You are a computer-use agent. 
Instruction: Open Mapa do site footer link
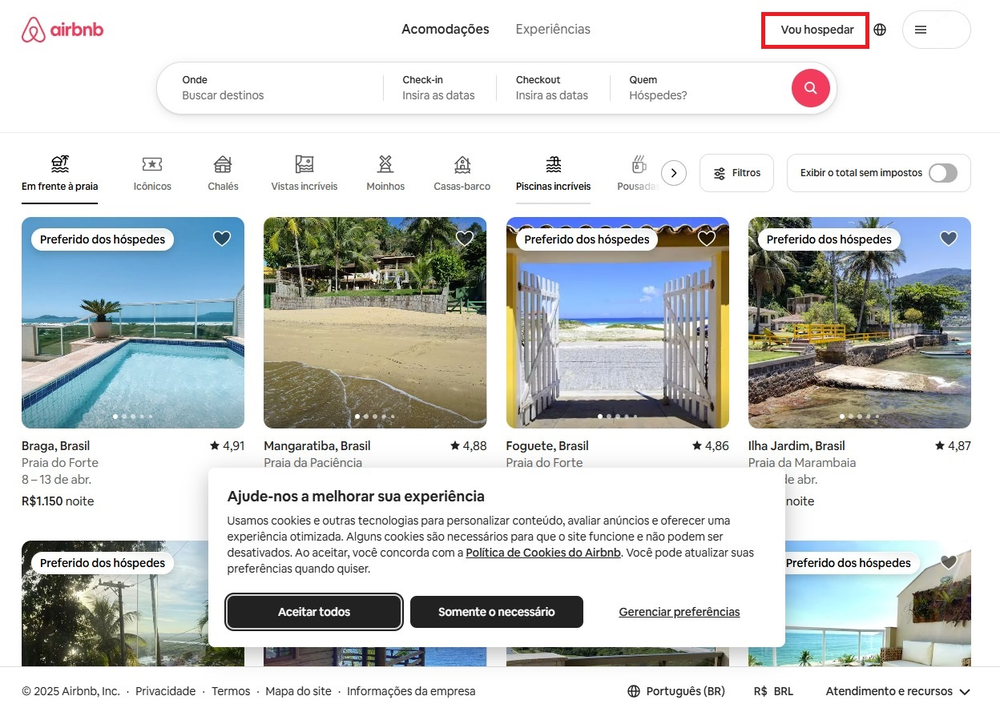[x=298, y=691]
